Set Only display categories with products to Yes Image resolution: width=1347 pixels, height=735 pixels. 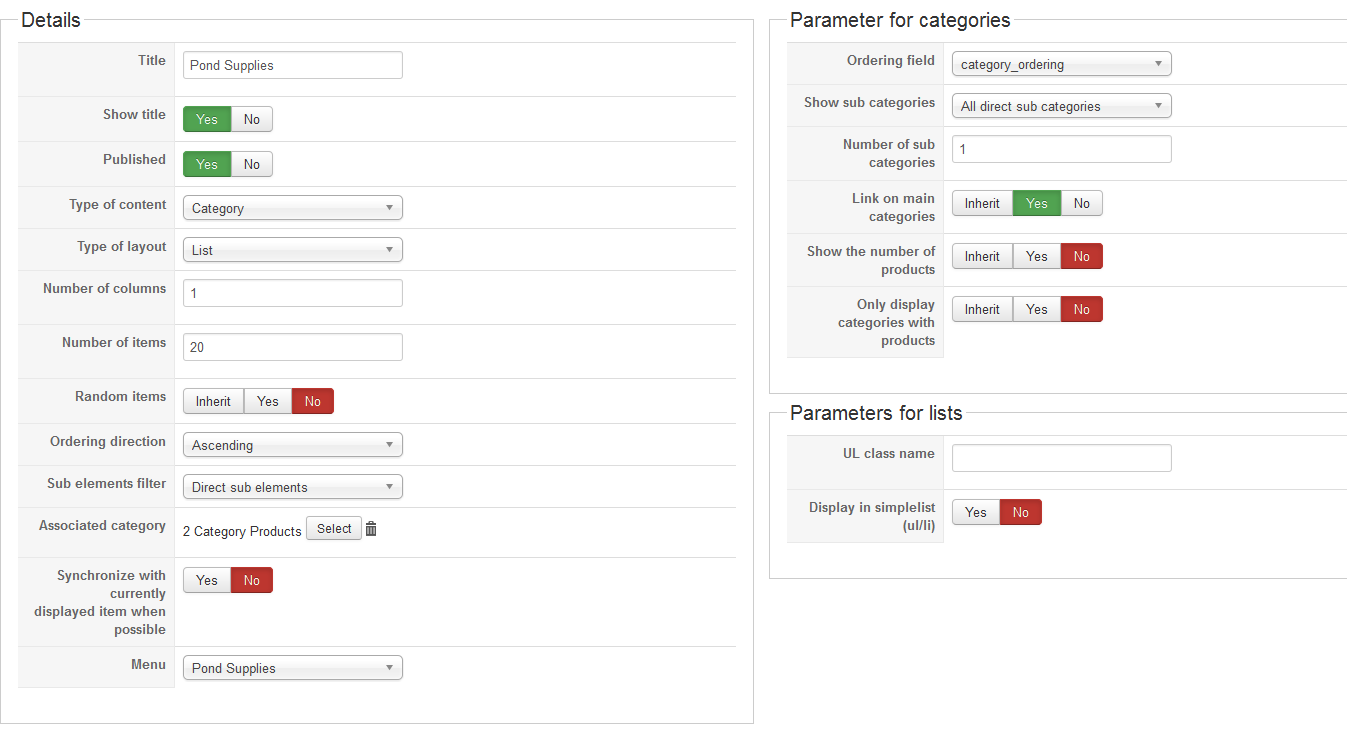(1037, 310)
